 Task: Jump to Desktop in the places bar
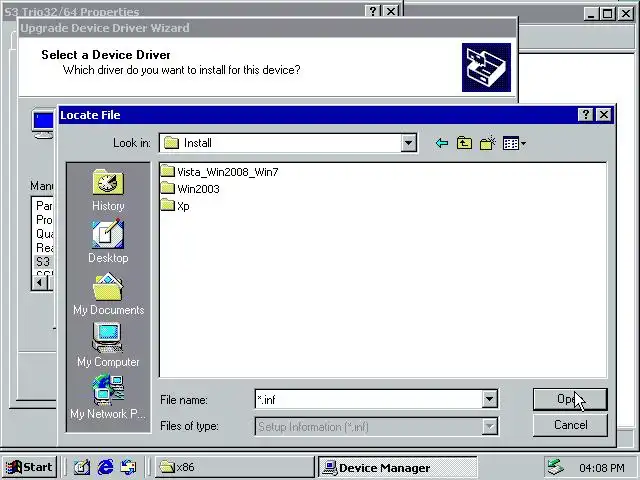pyautogui.click(x=108, y=242)
